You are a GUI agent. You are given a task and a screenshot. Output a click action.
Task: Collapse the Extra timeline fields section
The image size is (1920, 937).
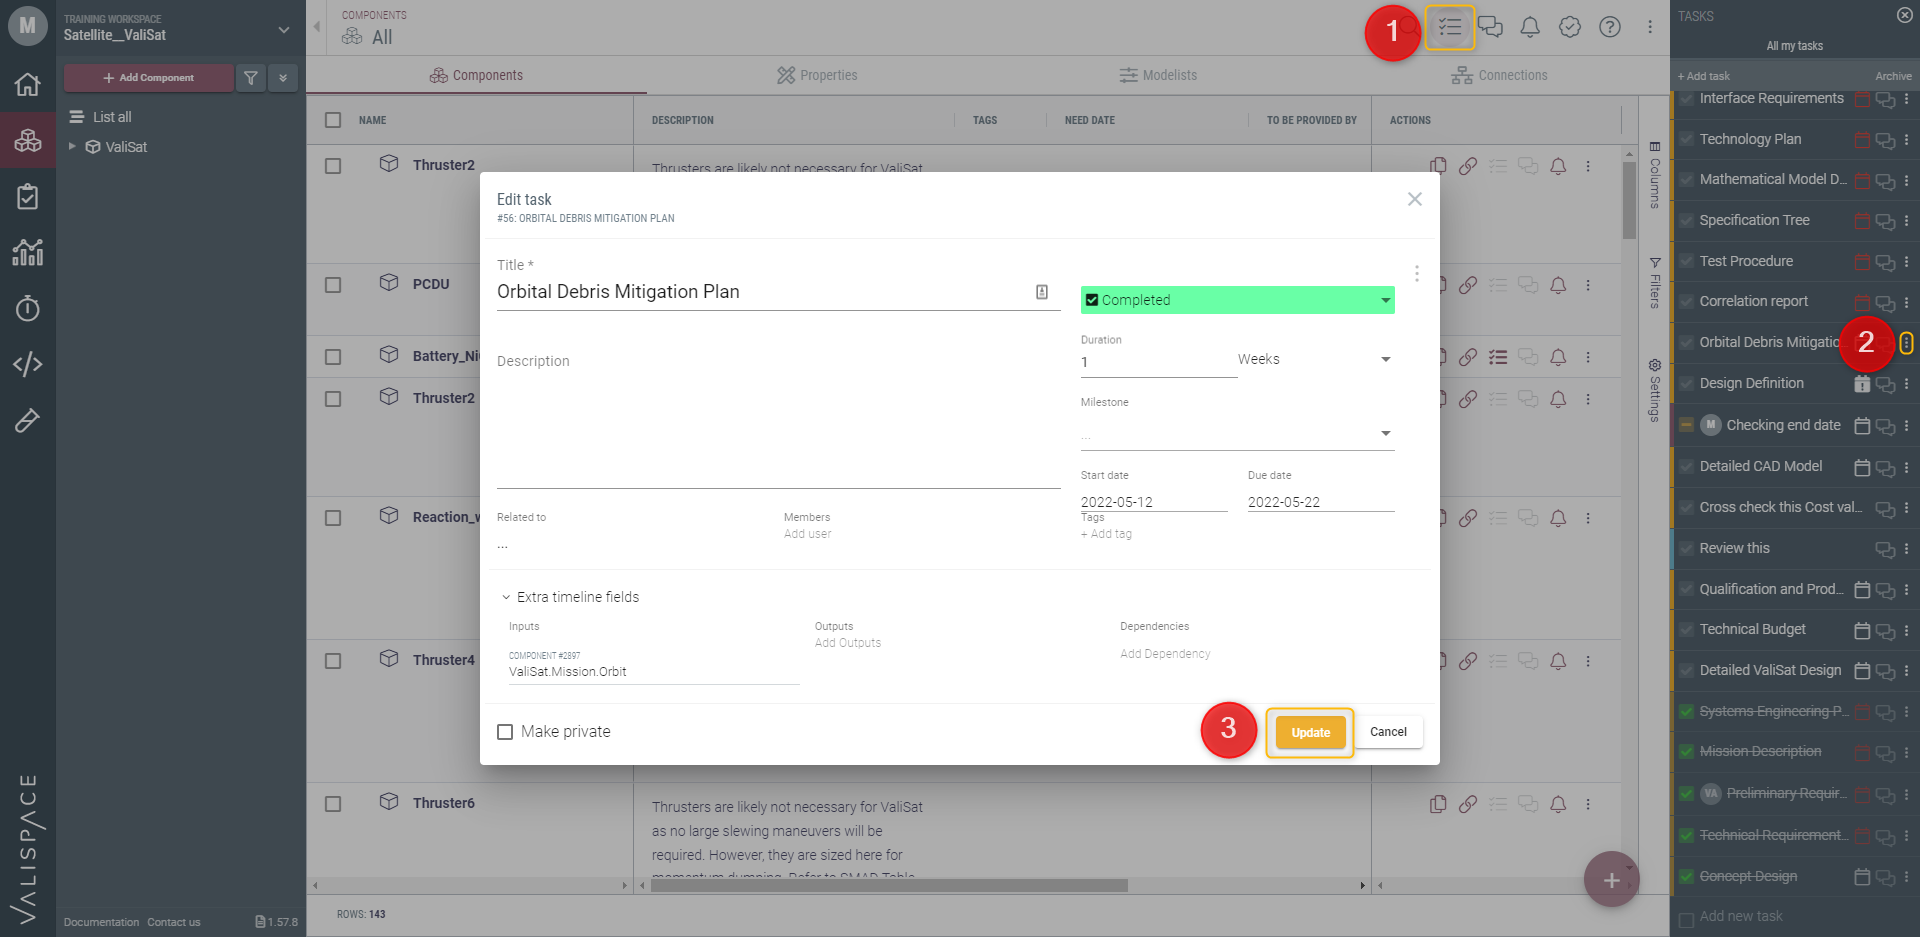(x=570, y=597)
